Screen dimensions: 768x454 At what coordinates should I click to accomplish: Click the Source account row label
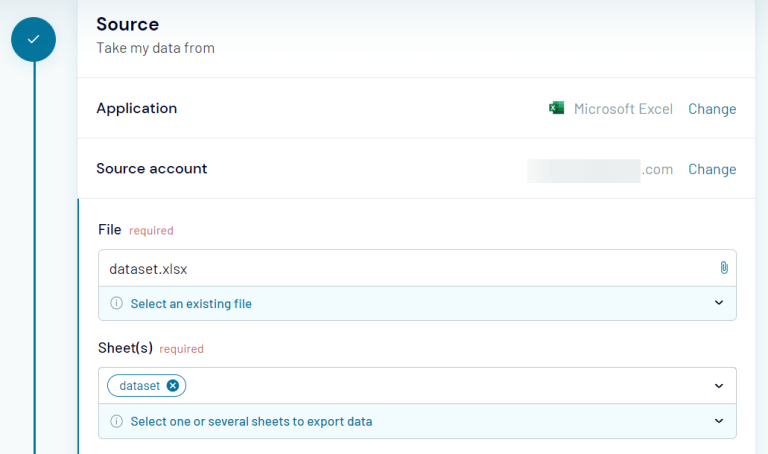pos(151,168)
